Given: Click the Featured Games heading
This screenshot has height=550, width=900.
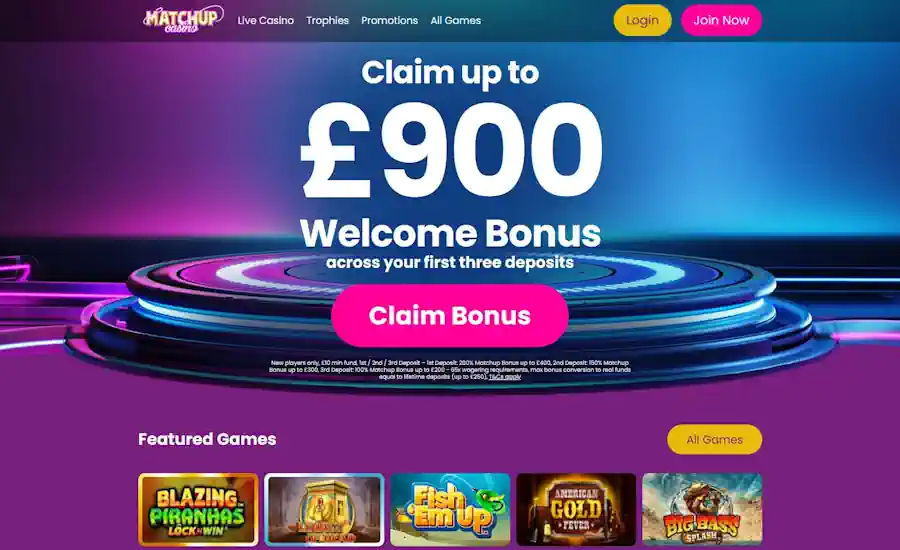Looking at the screenshot, I should [207, 439].
